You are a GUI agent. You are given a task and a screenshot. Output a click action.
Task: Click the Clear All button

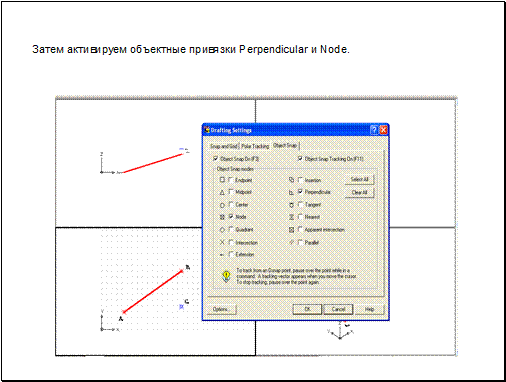coord(359,192)
